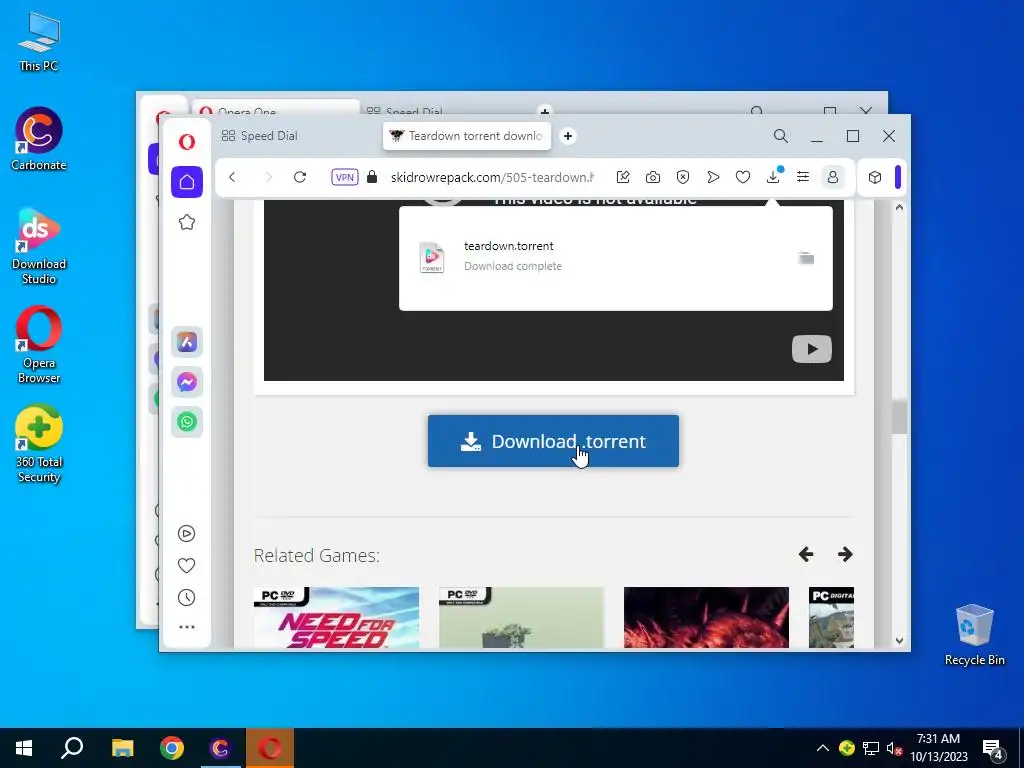Open the notification center

click(993, 750)
